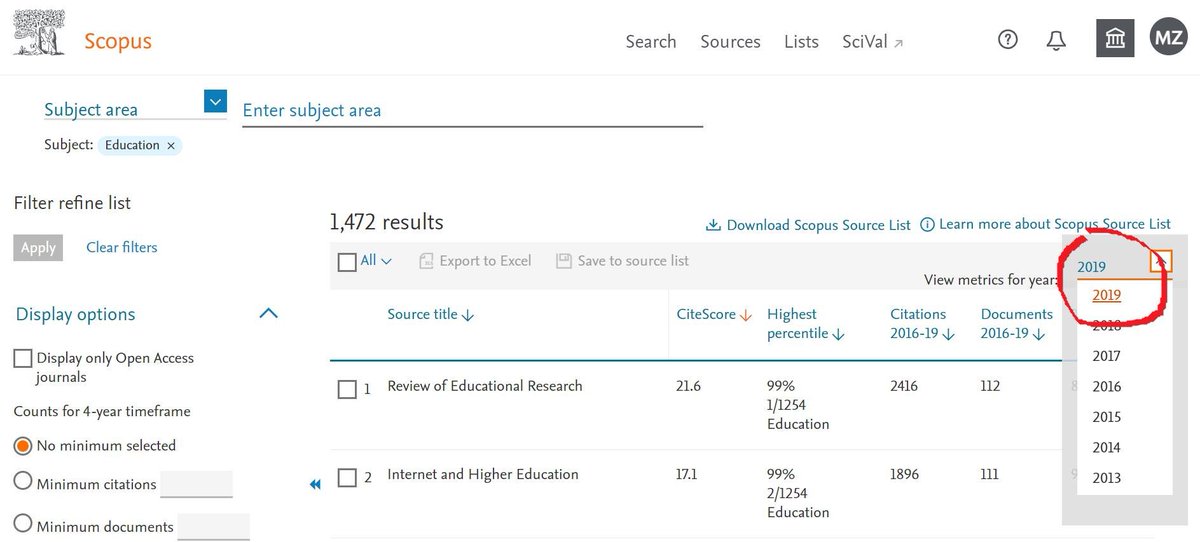
Task: Open the MZ user account menu
Action: click(1168, 39)
